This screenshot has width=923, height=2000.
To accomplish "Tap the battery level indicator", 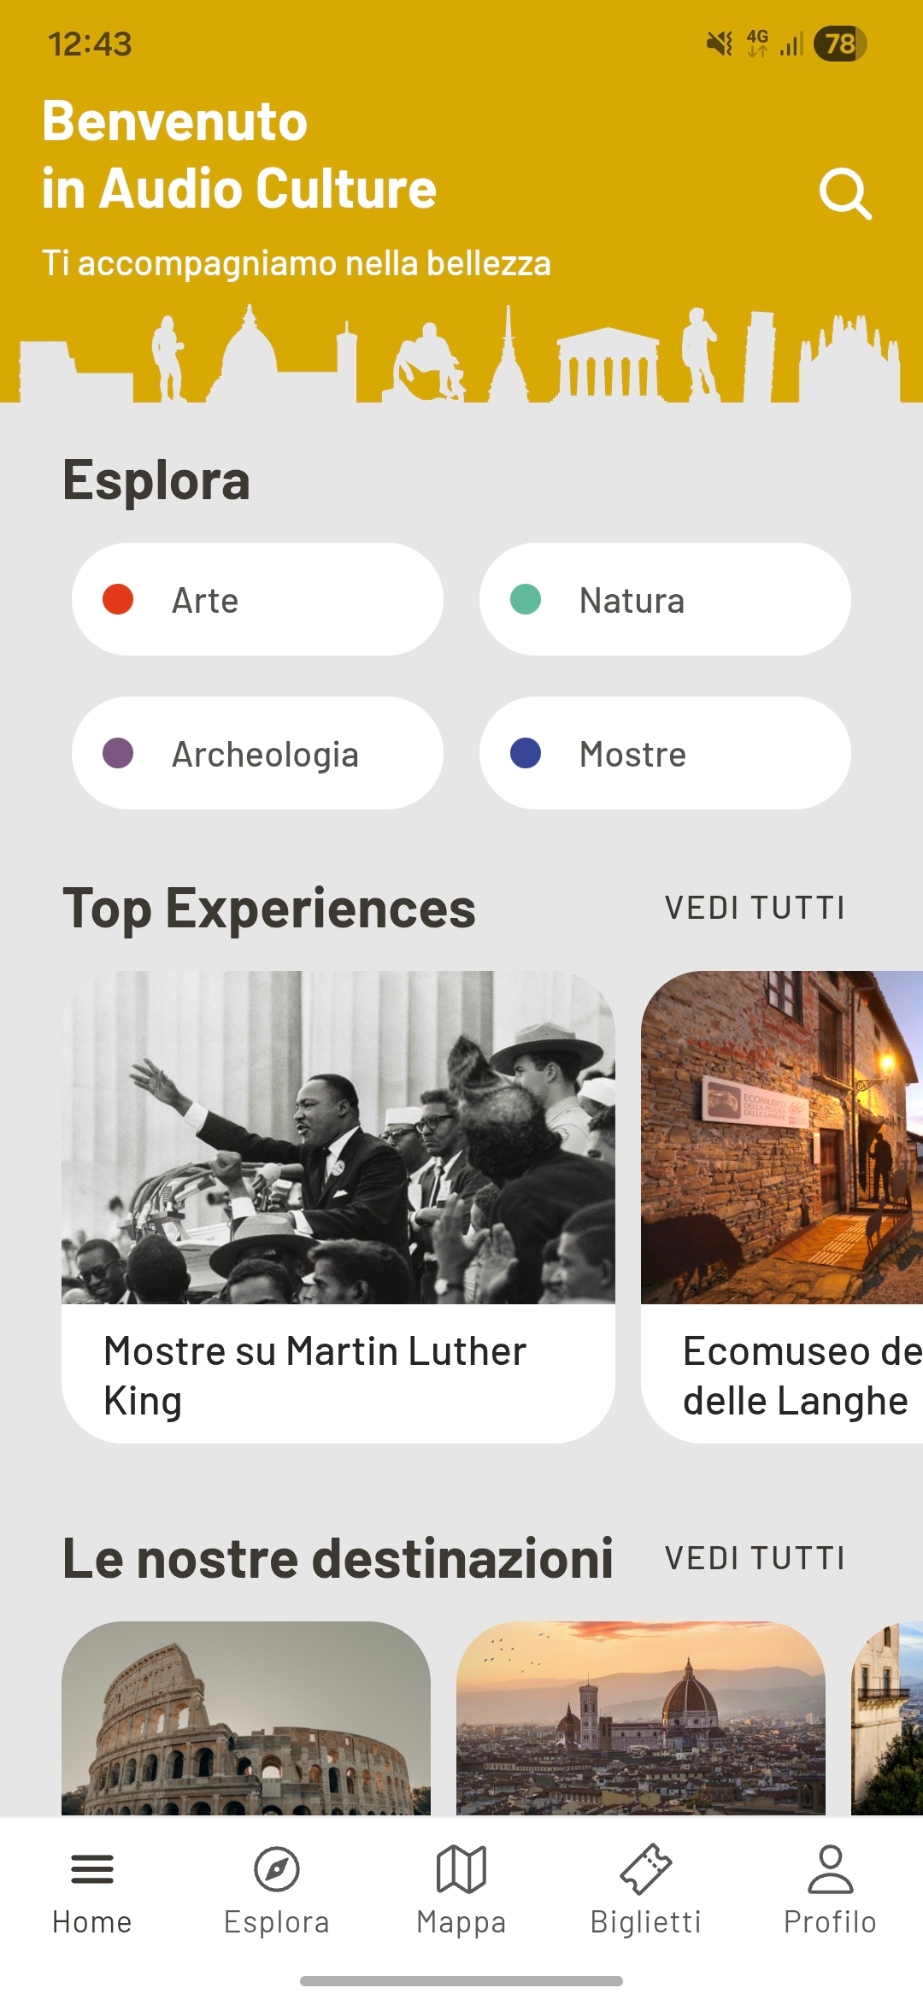I will [840, 43].
